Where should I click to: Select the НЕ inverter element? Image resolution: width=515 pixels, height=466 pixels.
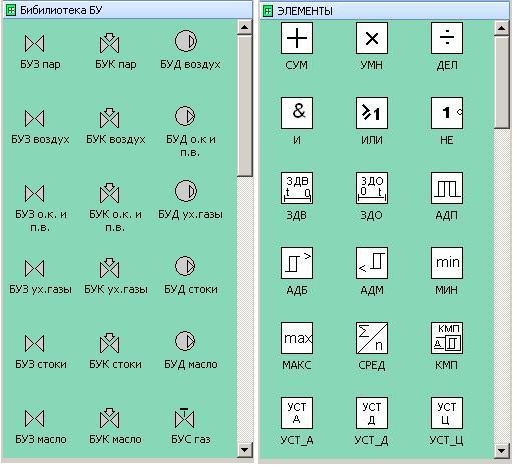tap(447, 113)
